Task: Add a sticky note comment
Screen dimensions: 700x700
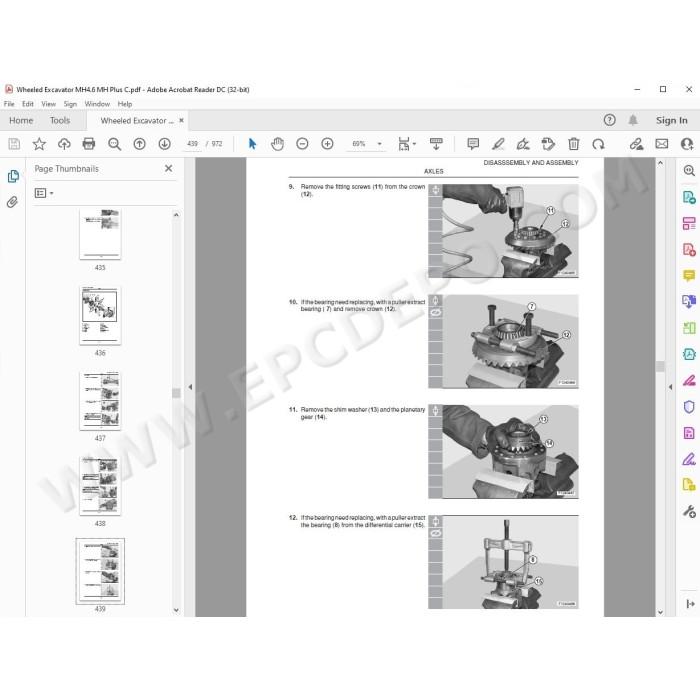Action: click(x=473, y=144)
